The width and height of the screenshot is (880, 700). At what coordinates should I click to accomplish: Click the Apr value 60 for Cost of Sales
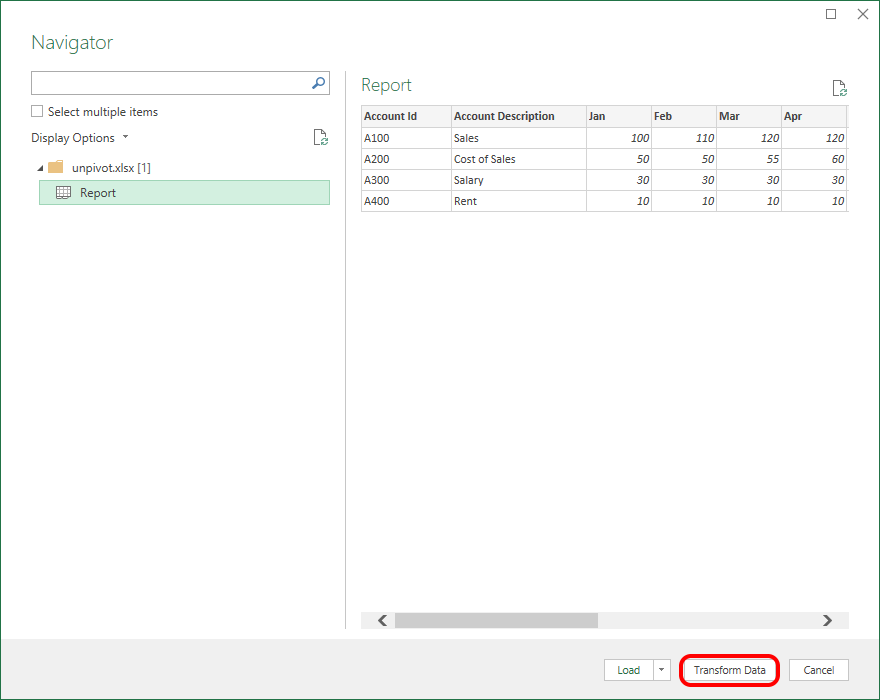(x=814, y=159)
